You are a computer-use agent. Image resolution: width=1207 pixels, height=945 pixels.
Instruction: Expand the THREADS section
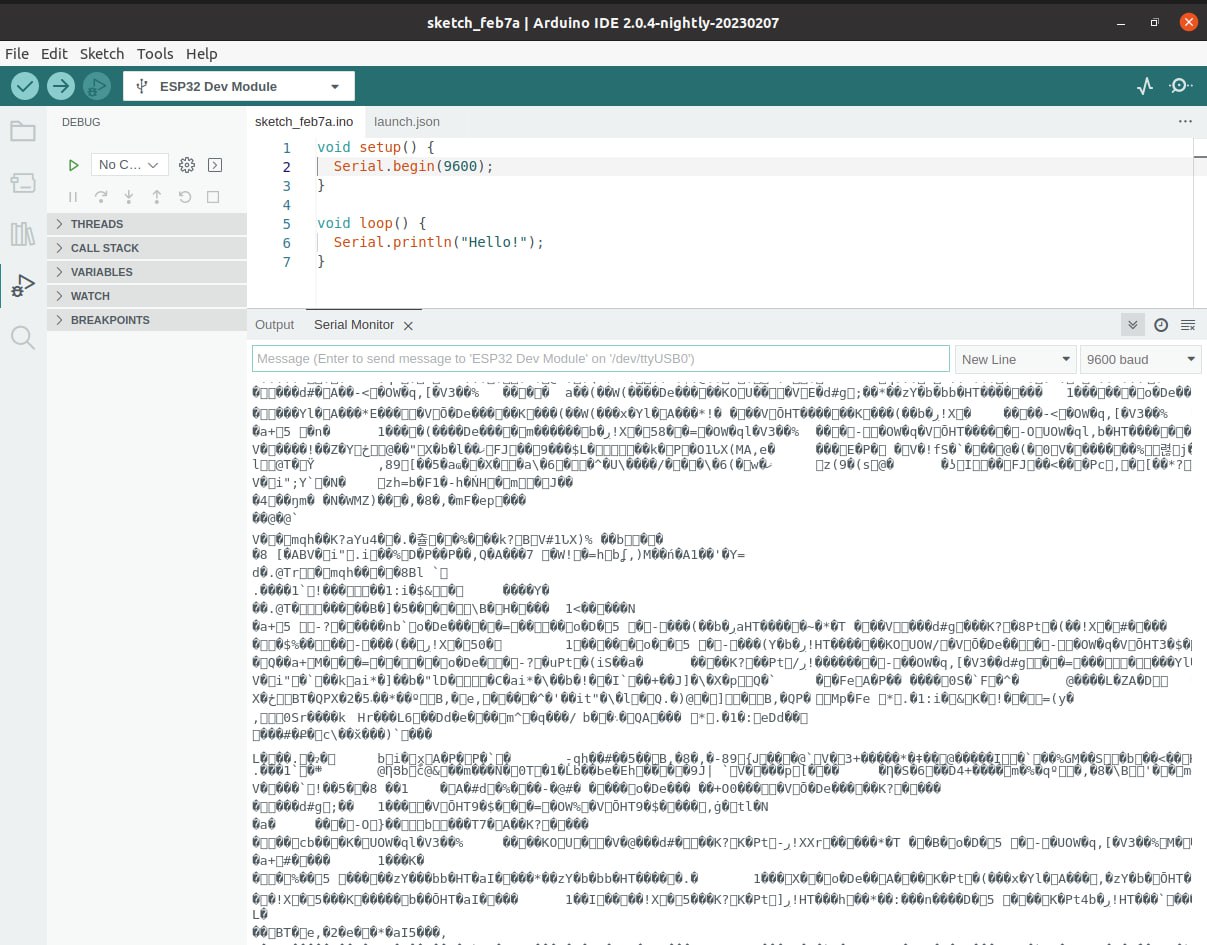147,224
